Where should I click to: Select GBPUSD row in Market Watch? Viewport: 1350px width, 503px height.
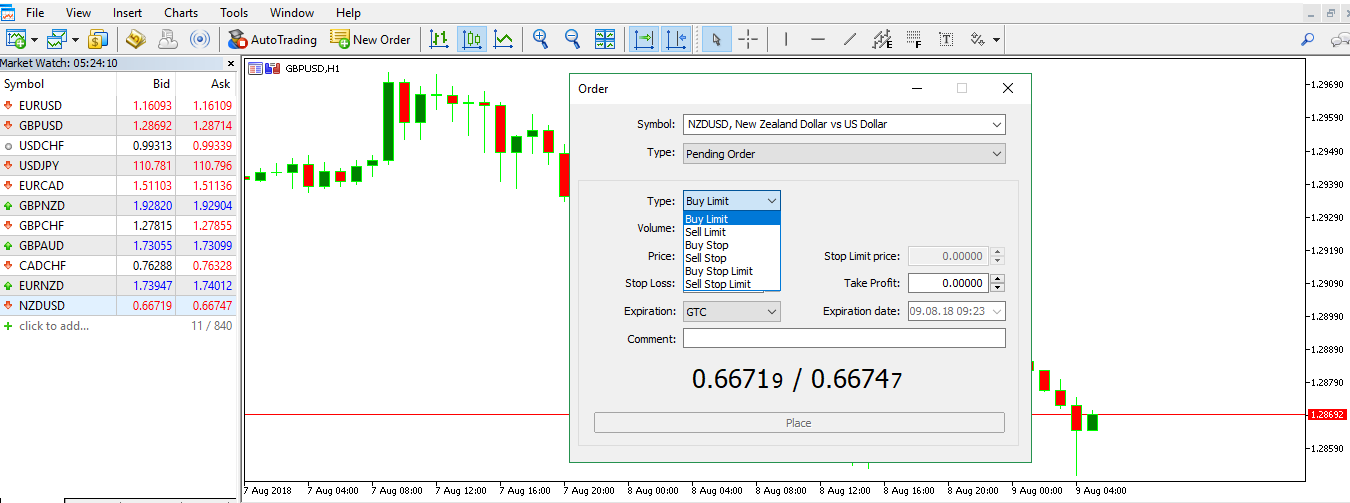pos(118,125)
